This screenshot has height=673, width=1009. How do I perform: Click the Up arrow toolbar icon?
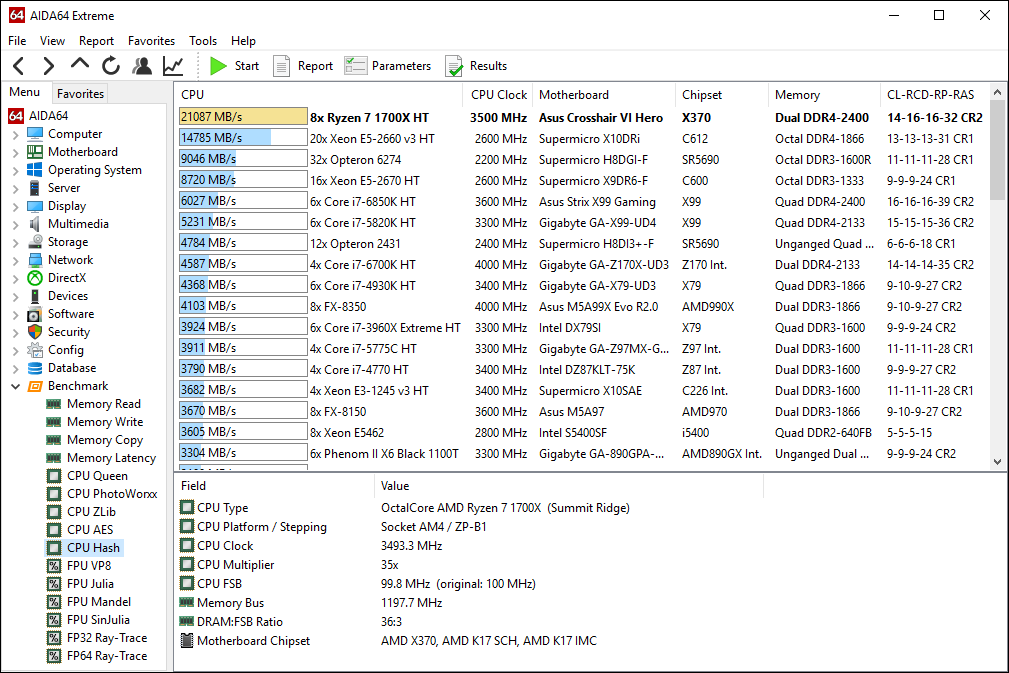pyautogui.click(x=80, y=66)
